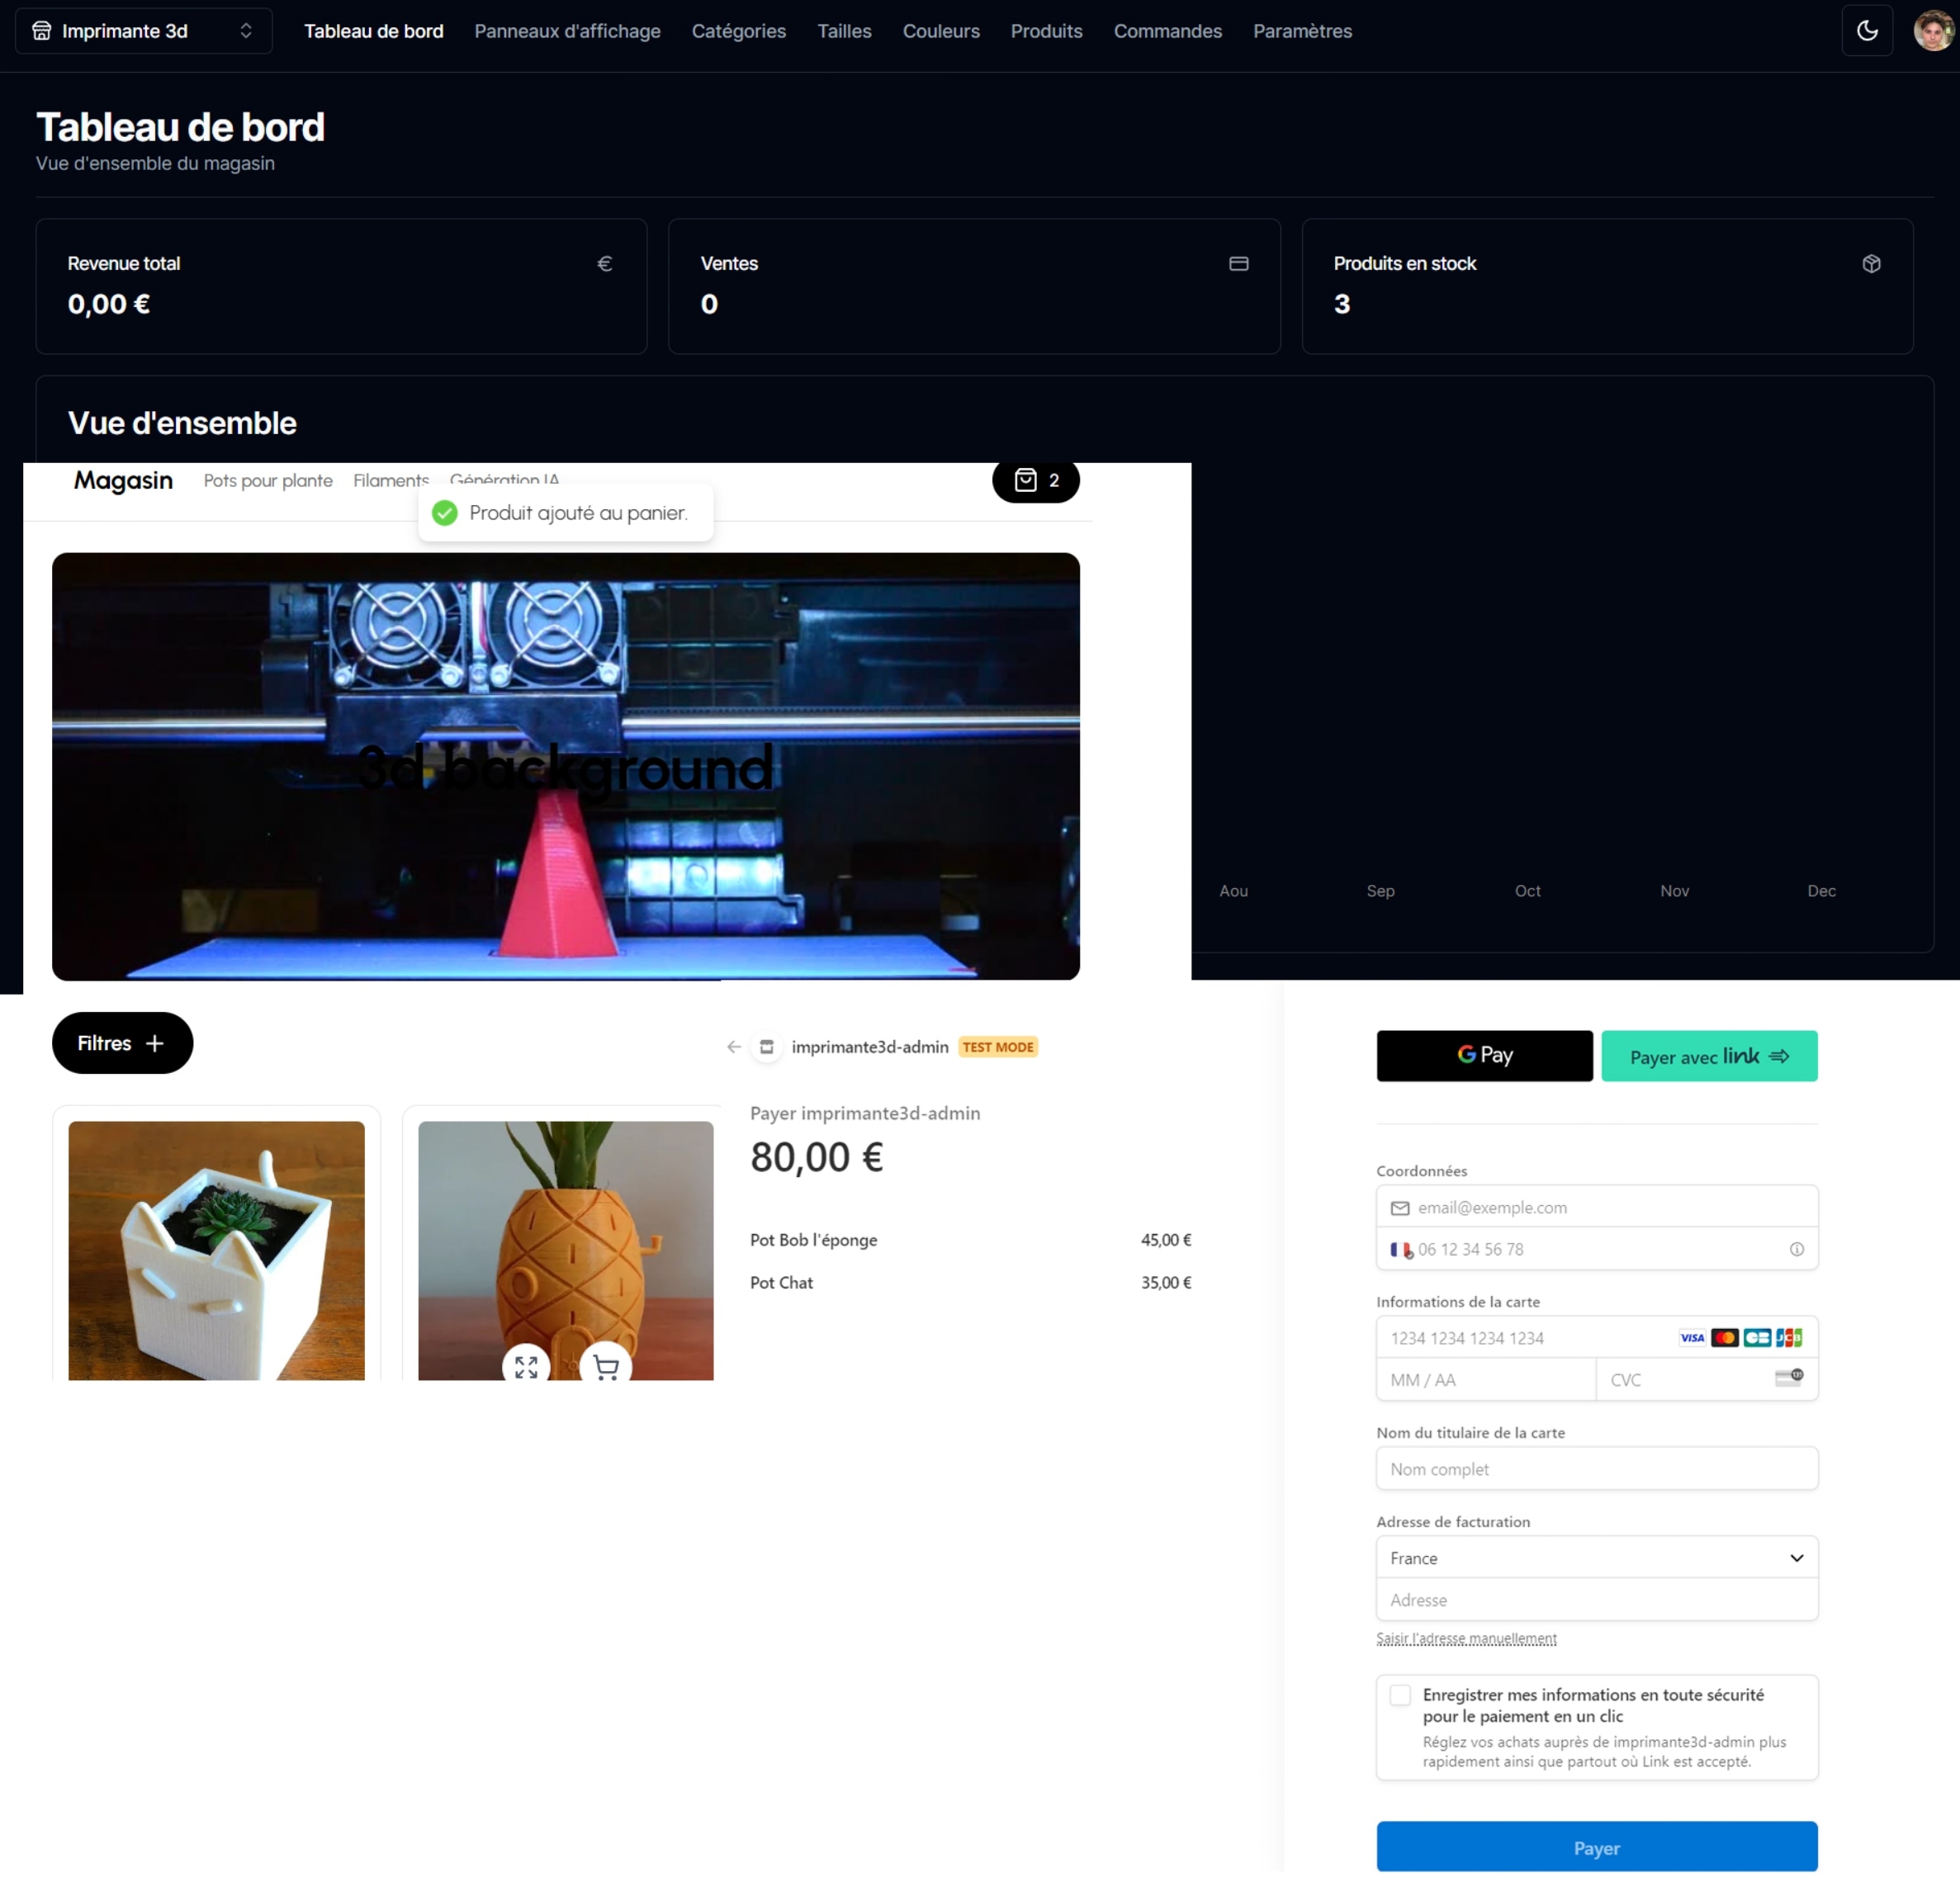Pay using the Google Pay button
The height and width of the screenshot is (1896, 1960).
pos(1484,1055)
